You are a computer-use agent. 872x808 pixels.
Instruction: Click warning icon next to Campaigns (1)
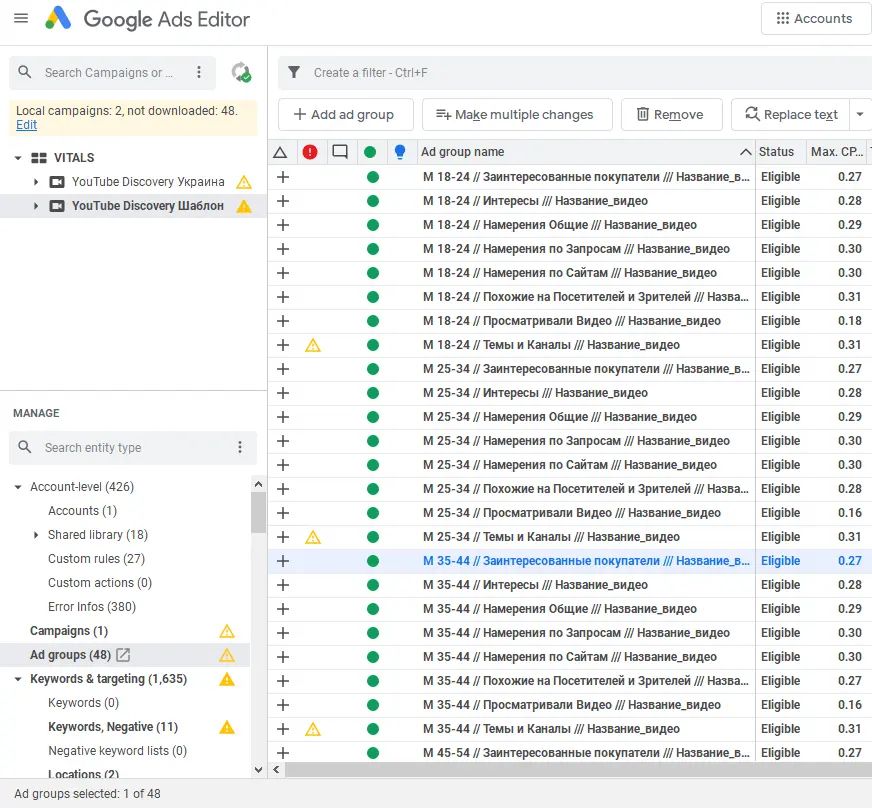pos(227,631)
